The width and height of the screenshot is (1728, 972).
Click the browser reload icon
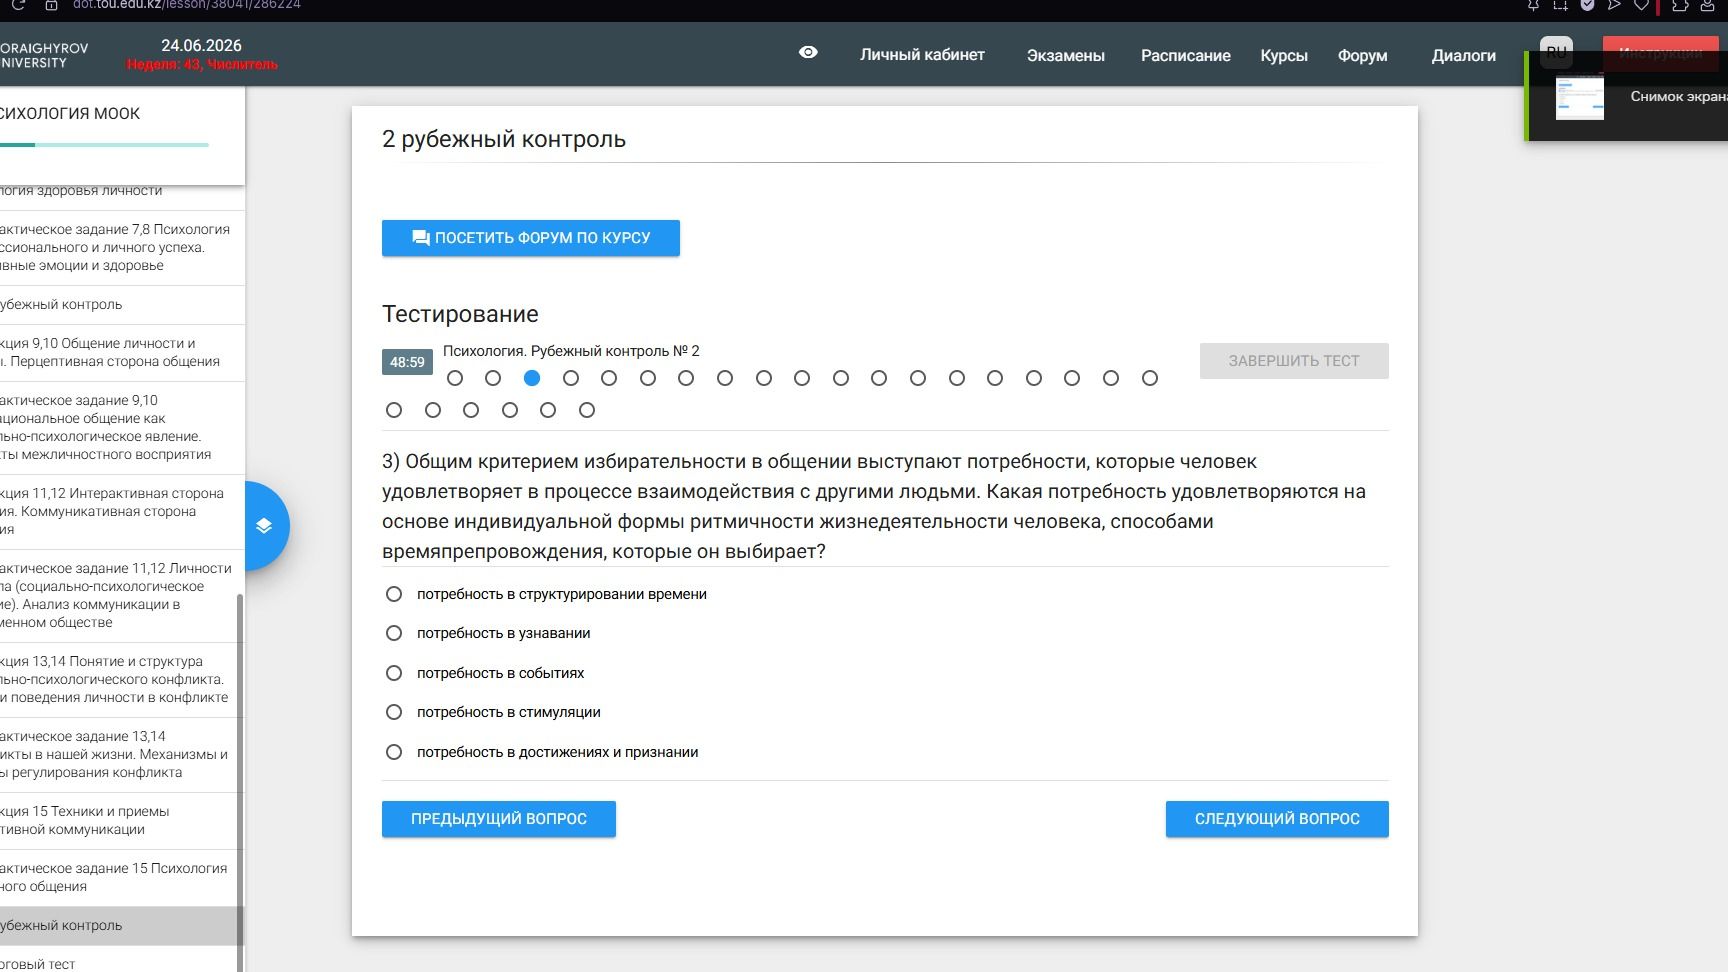(17, 5)
